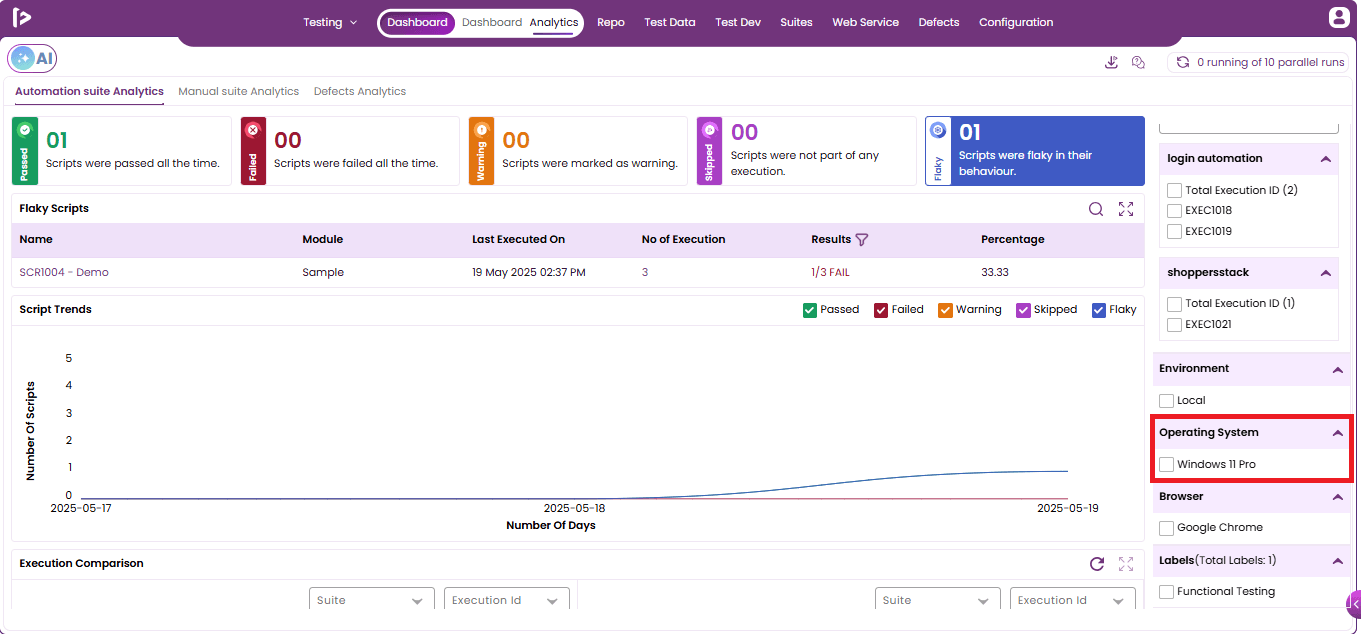This screenshot has height=634, width=1361.
Task: Open the AI assistant button
Action: [33, 59]
